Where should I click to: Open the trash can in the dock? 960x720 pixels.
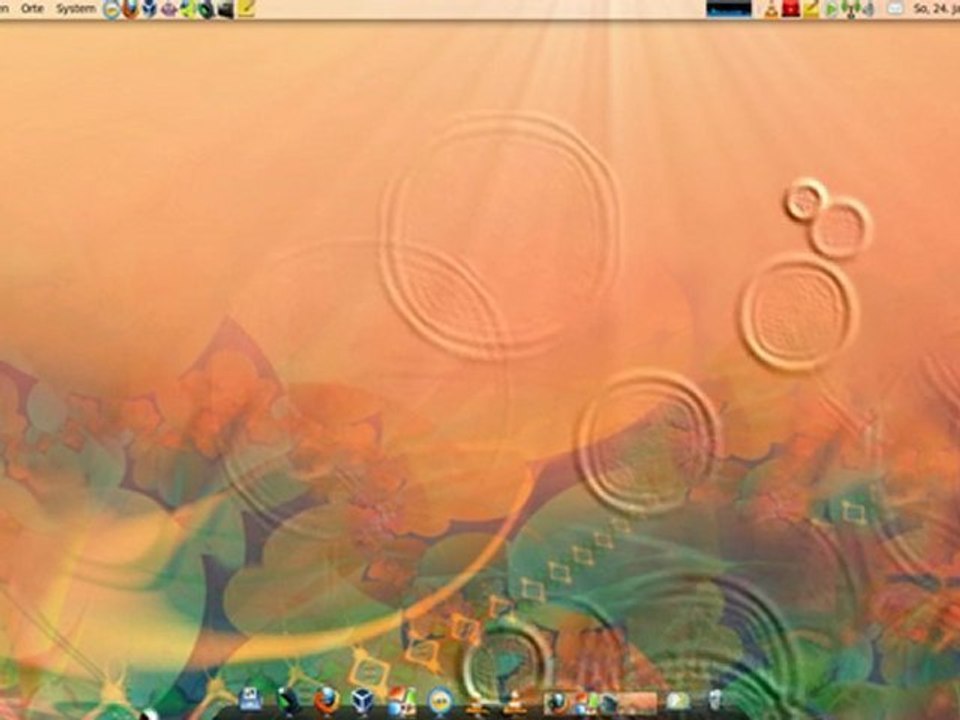tap(714, 701)
